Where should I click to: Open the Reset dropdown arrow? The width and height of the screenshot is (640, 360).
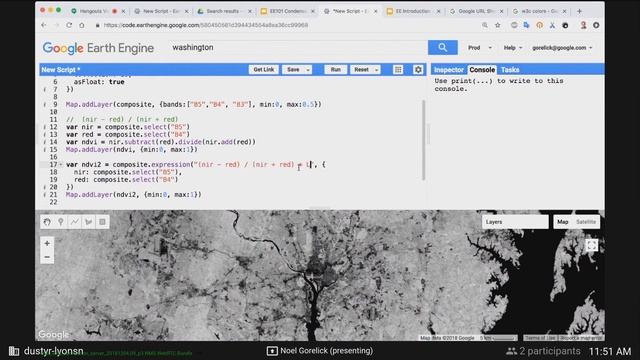click(x=376, y=70)
